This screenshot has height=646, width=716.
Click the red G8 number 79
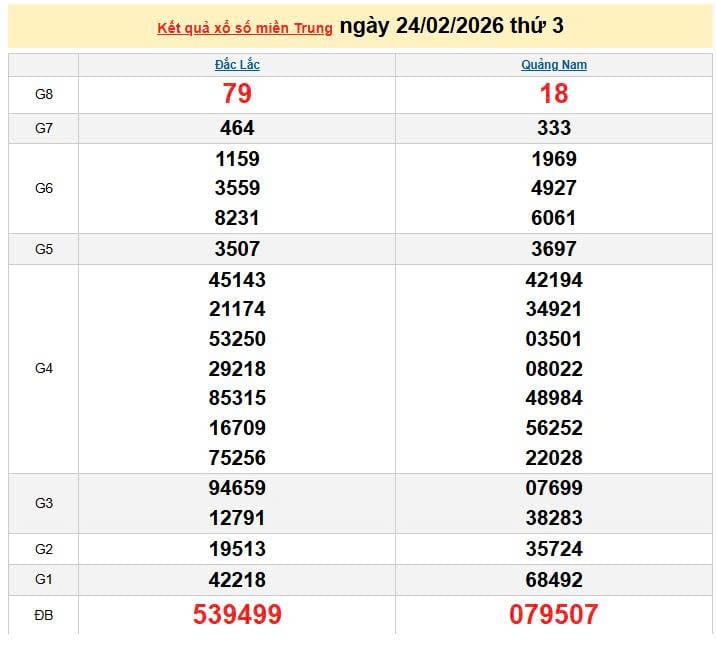[237, 94]
